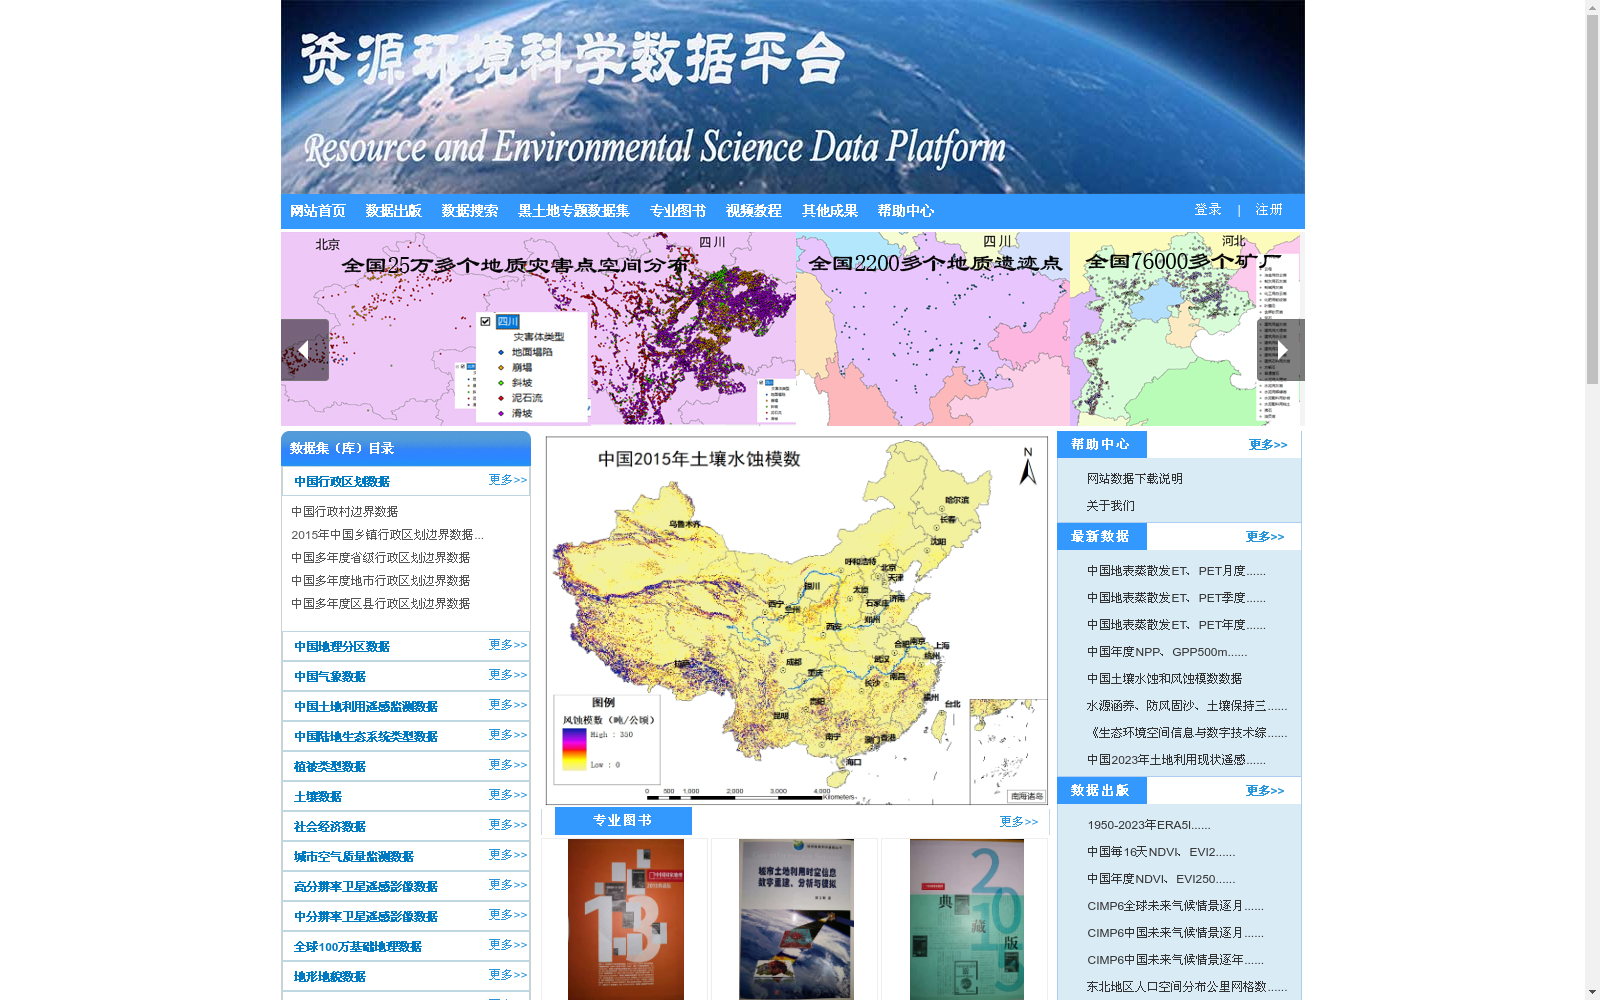The image size is (1600, 1000).
Task: Expand 更多>> beside 城市空气质量监测数据
Action: click(508, 855)
